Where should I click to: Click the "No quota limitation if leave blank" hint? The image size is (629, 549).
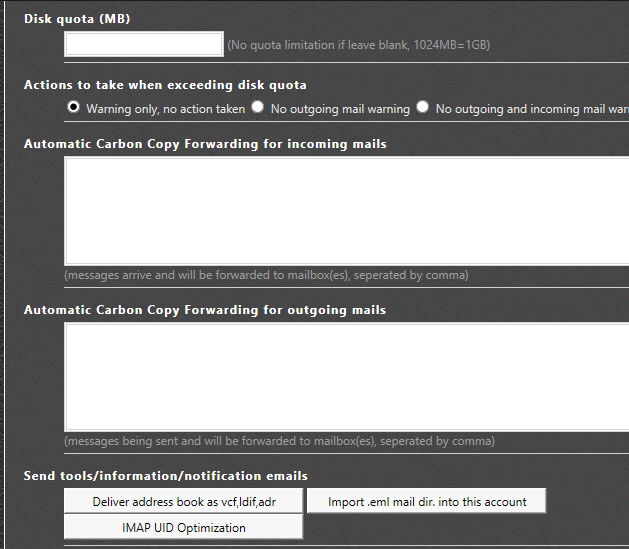coord(358,45)
